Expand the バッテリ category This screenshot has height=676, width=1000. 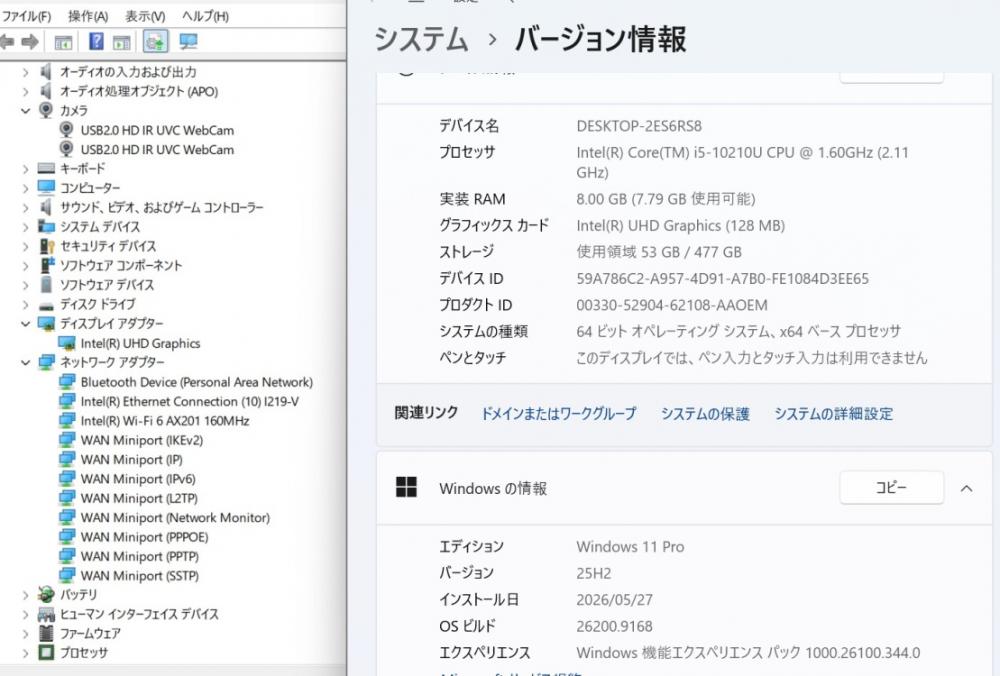tap(26, 595)
